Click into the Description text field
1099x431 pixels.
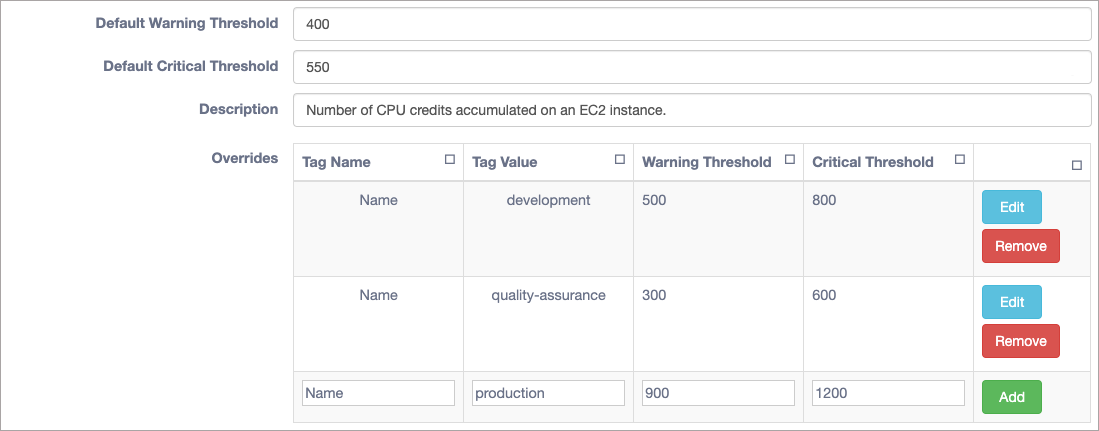click(692, 110)
